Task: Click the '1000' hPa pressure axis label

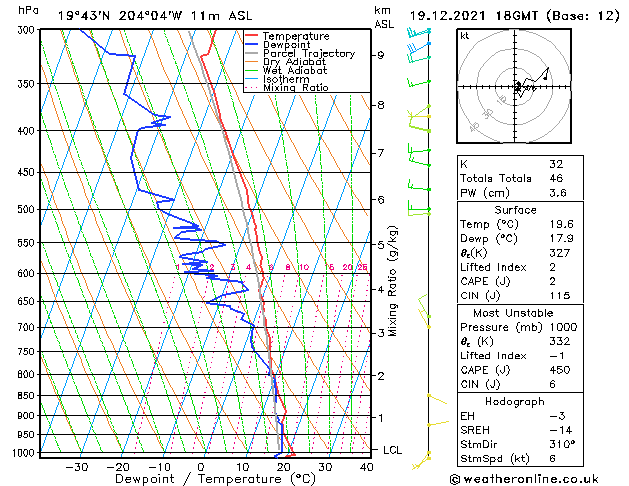Action: coord(26,453)
